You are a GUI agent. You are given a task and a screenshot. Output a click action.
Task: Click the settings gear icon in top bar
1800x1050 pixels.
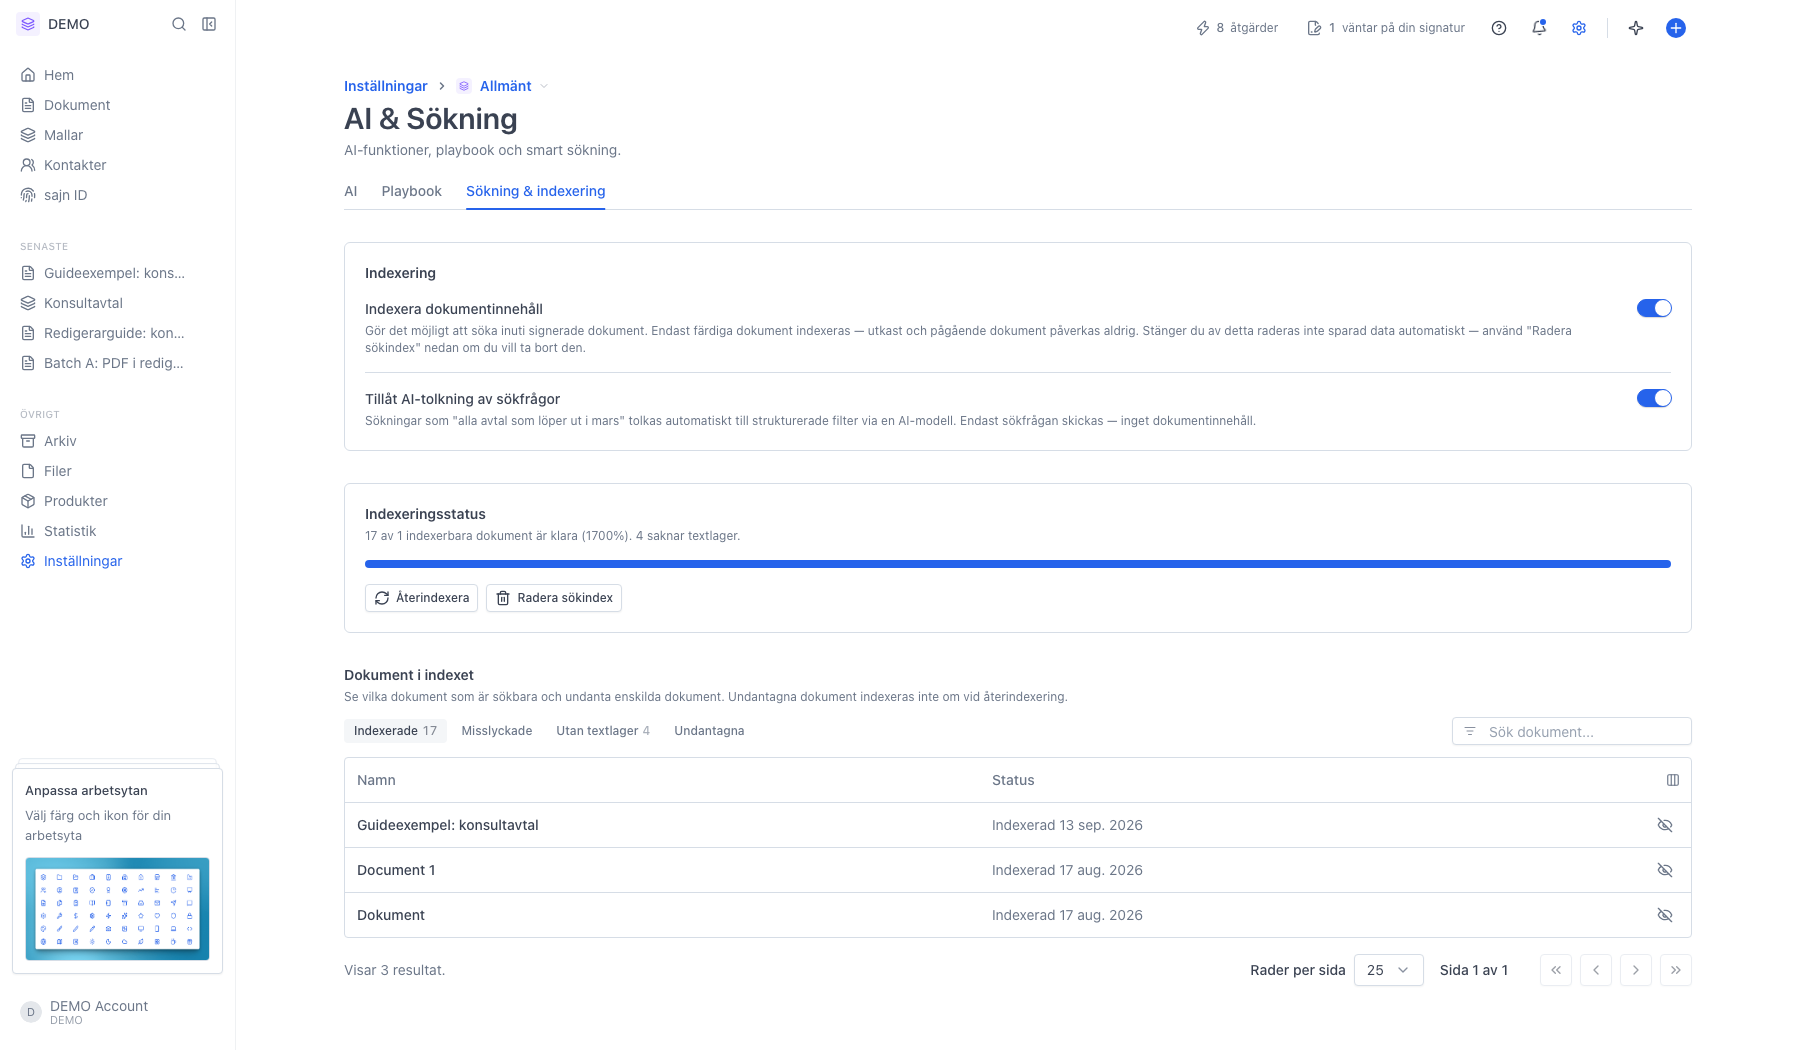click(x=1579, y=28)
